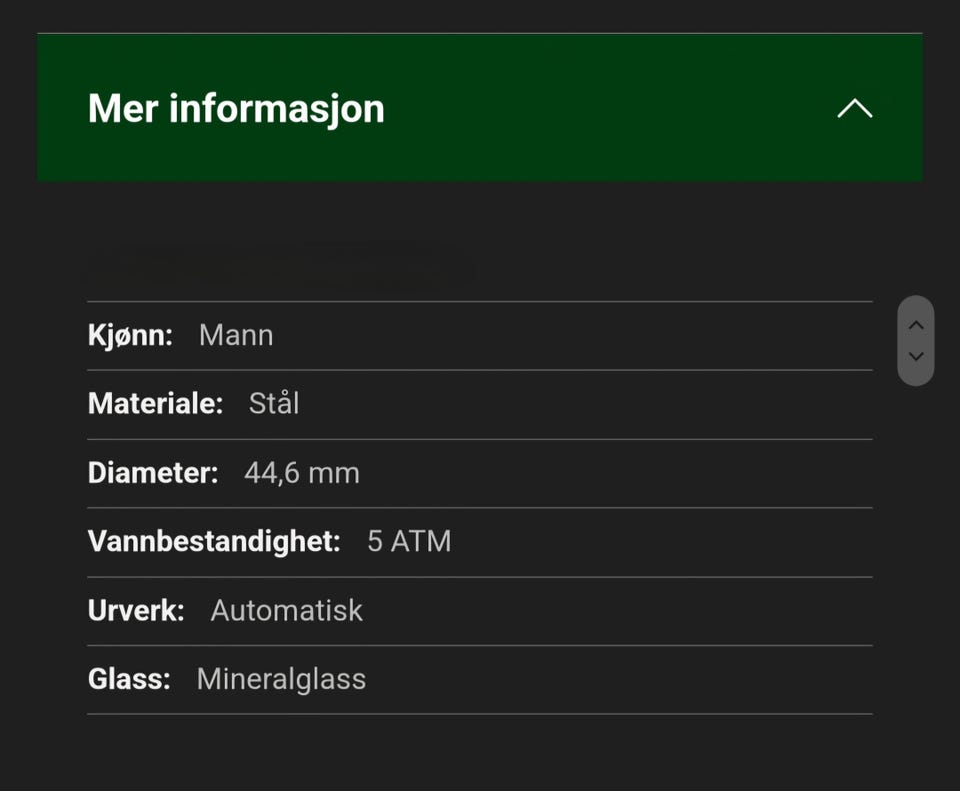Click the Materiale label
This screenshot has height=791, width=960.
(x=156, y=404)
